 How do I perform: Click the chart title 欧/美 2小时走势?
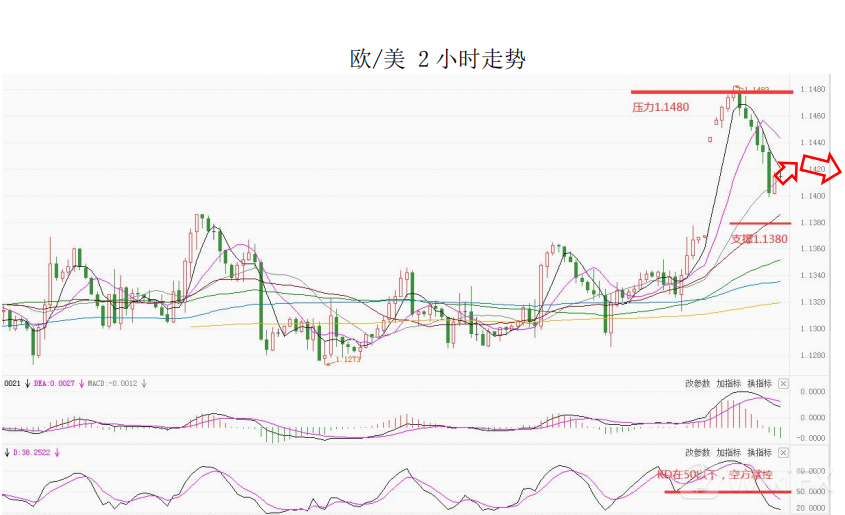tap(438, 59)
